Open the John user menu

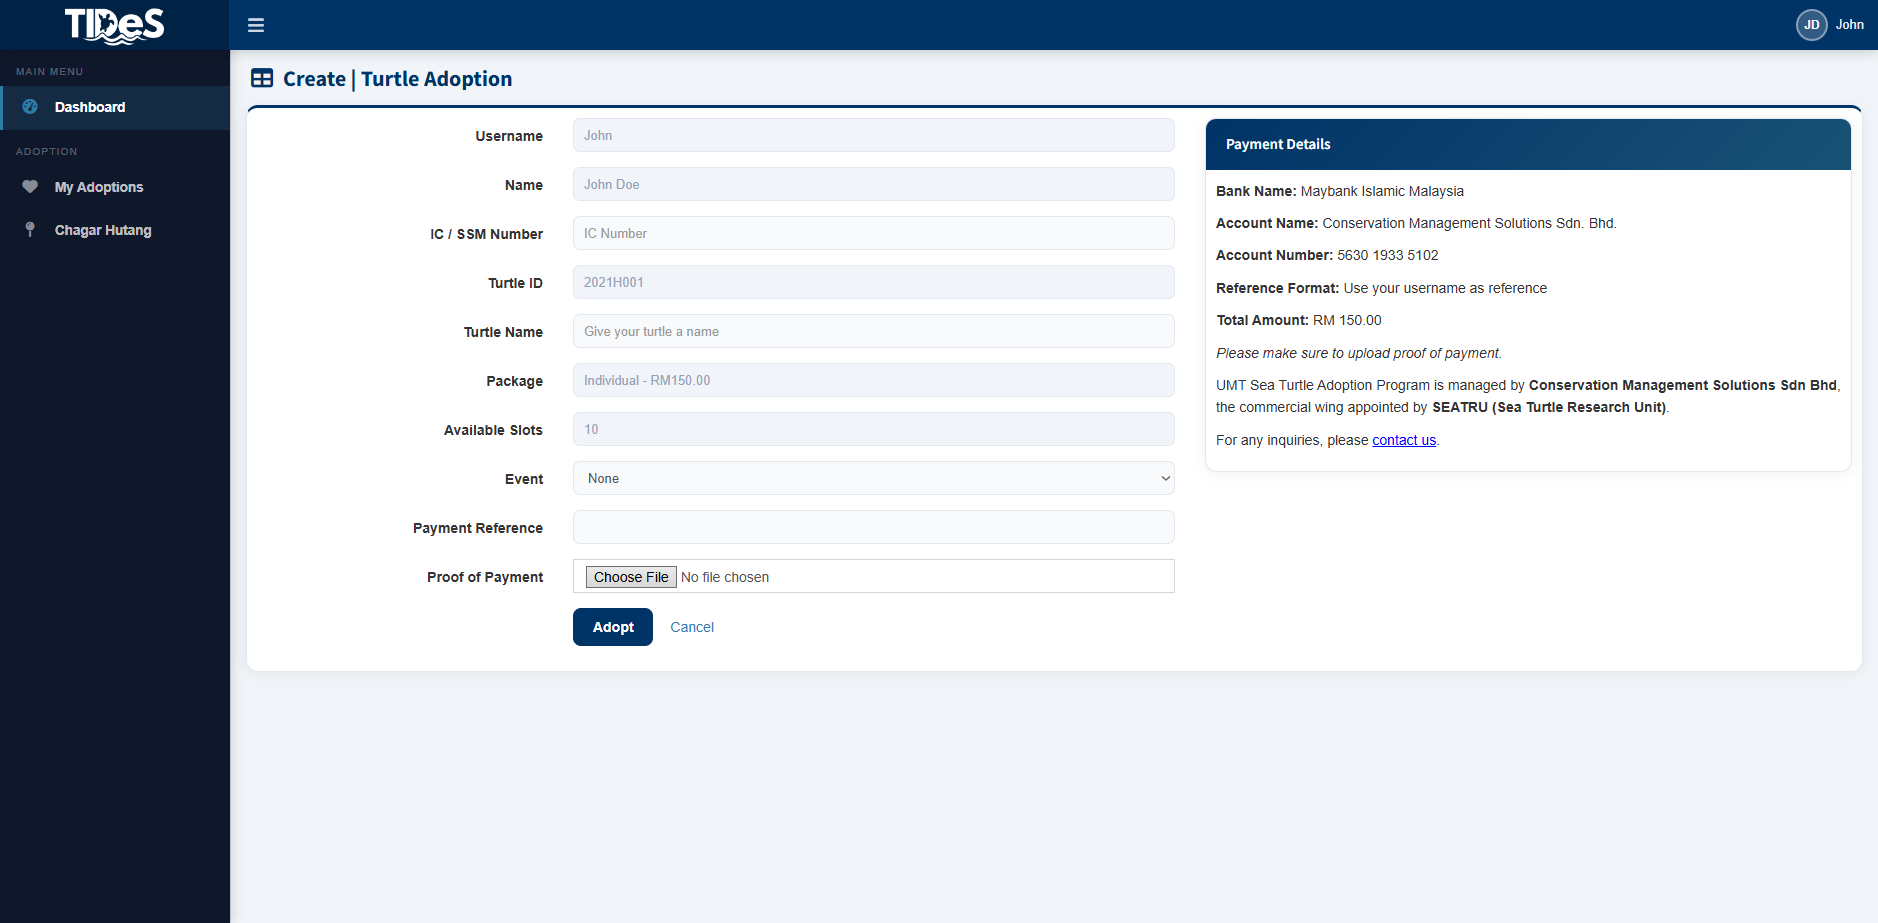click(1849, 25)
